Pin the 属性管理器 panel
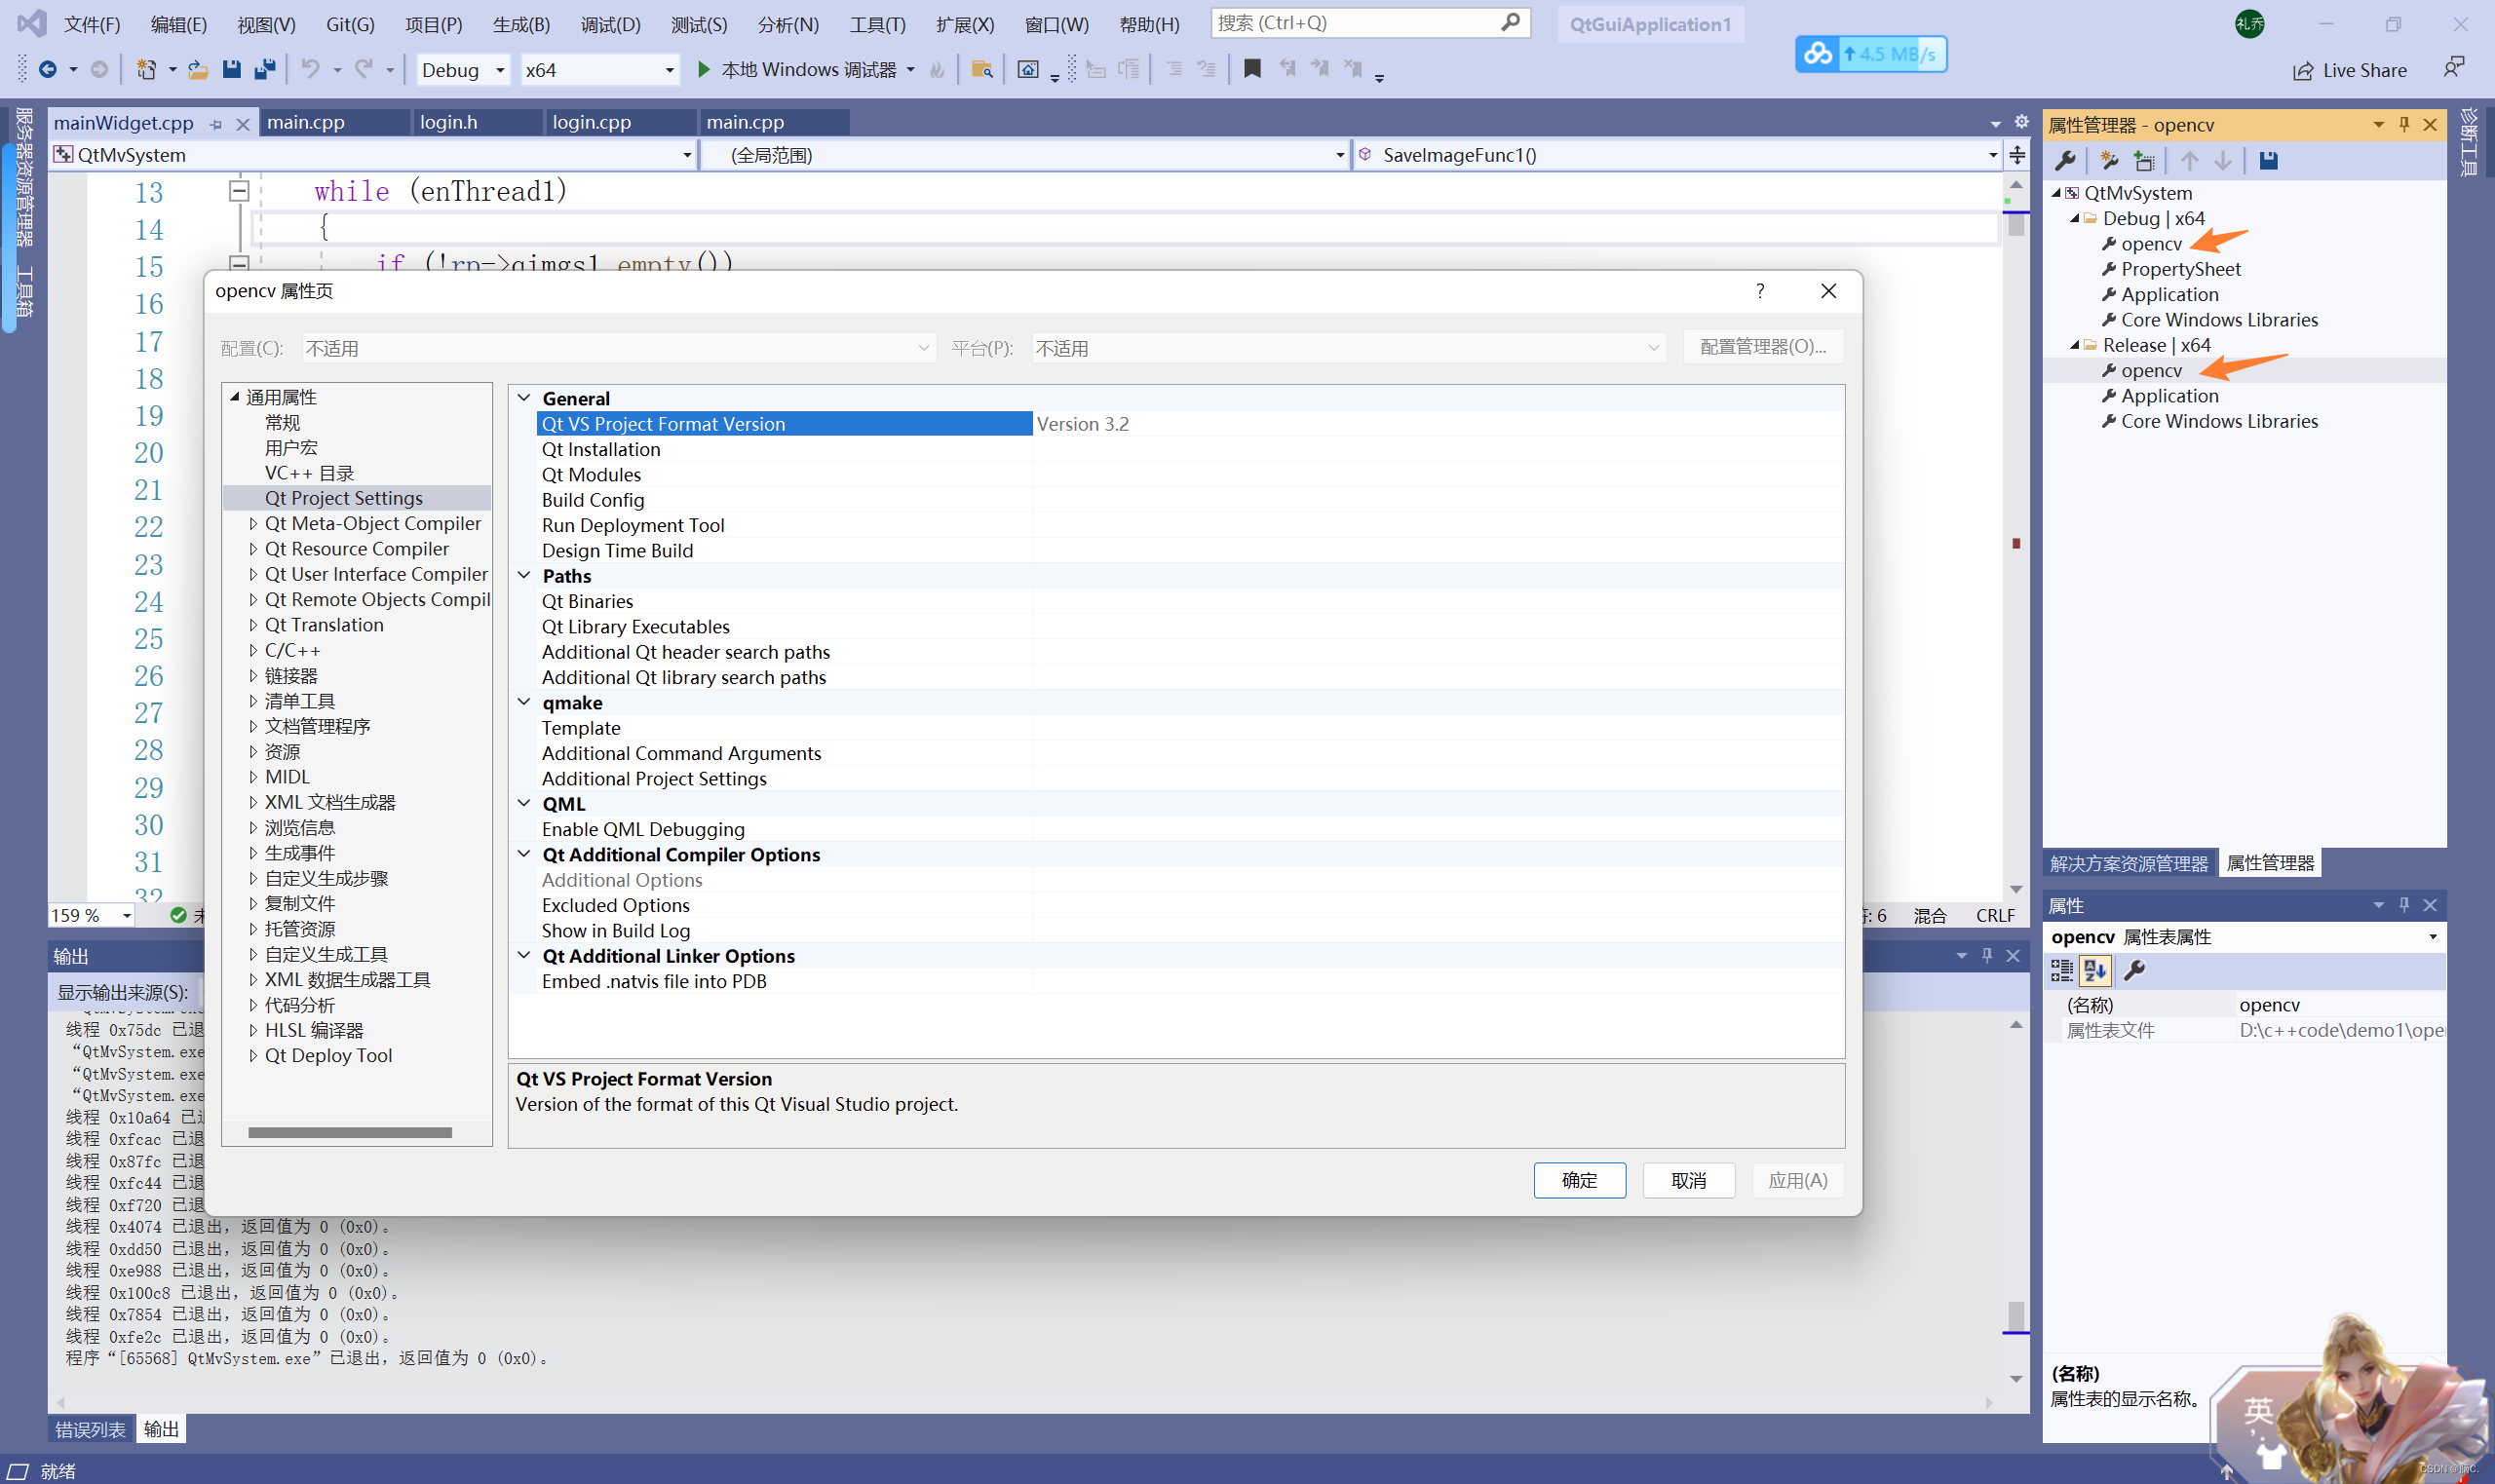This screenshot has width=2495, height=1484. [2404, 124]
